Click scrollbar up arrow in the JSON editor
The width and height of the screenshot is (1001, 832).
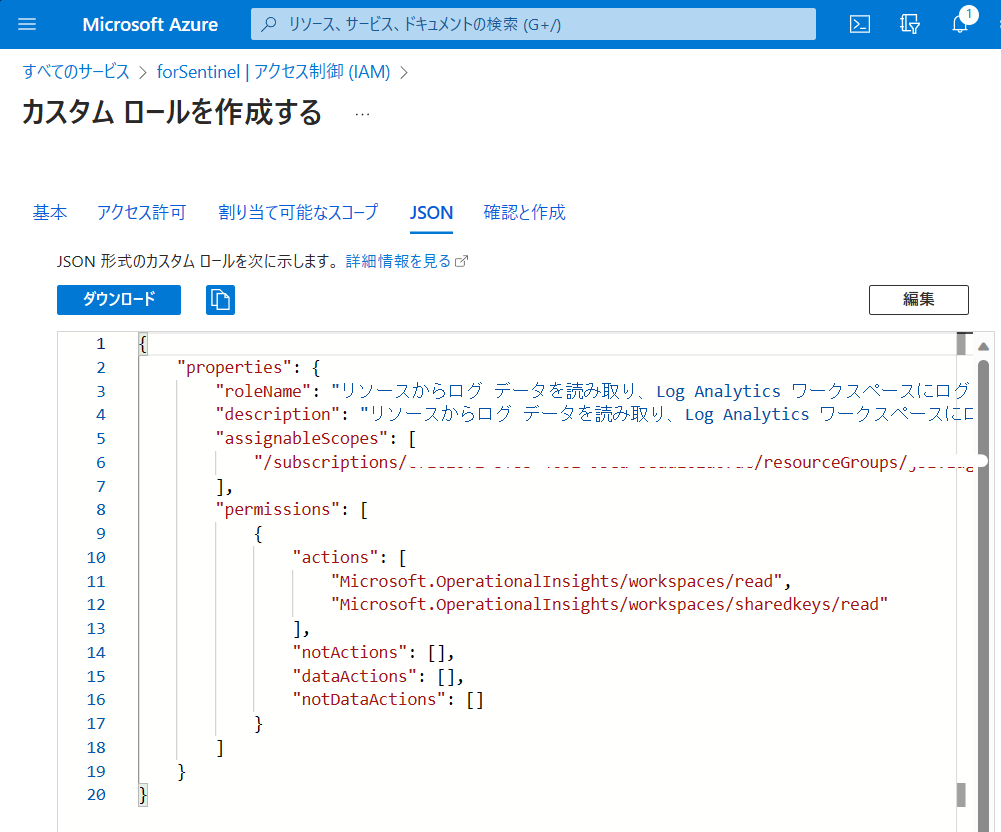coord(984,347)
